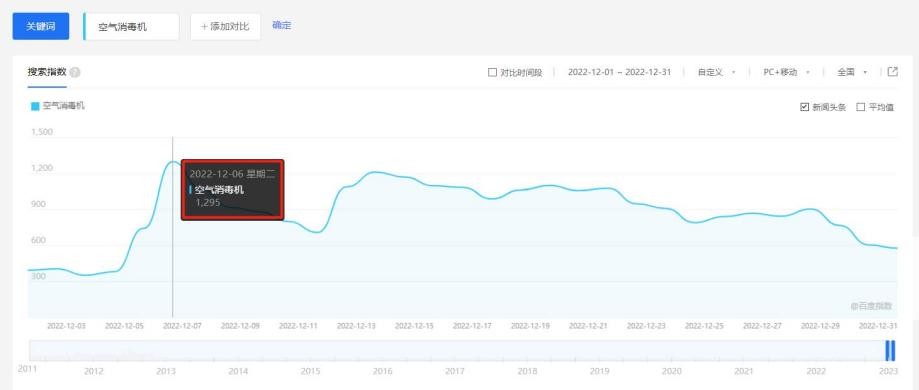Screen dimensions: 919x390
Task: Click the 确定 link
Action: [282, 25]
